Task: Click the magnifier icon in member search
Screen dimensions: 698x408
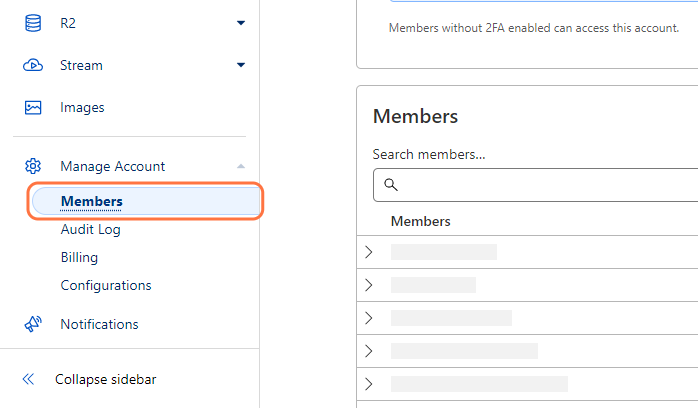Action: (391, 185)
